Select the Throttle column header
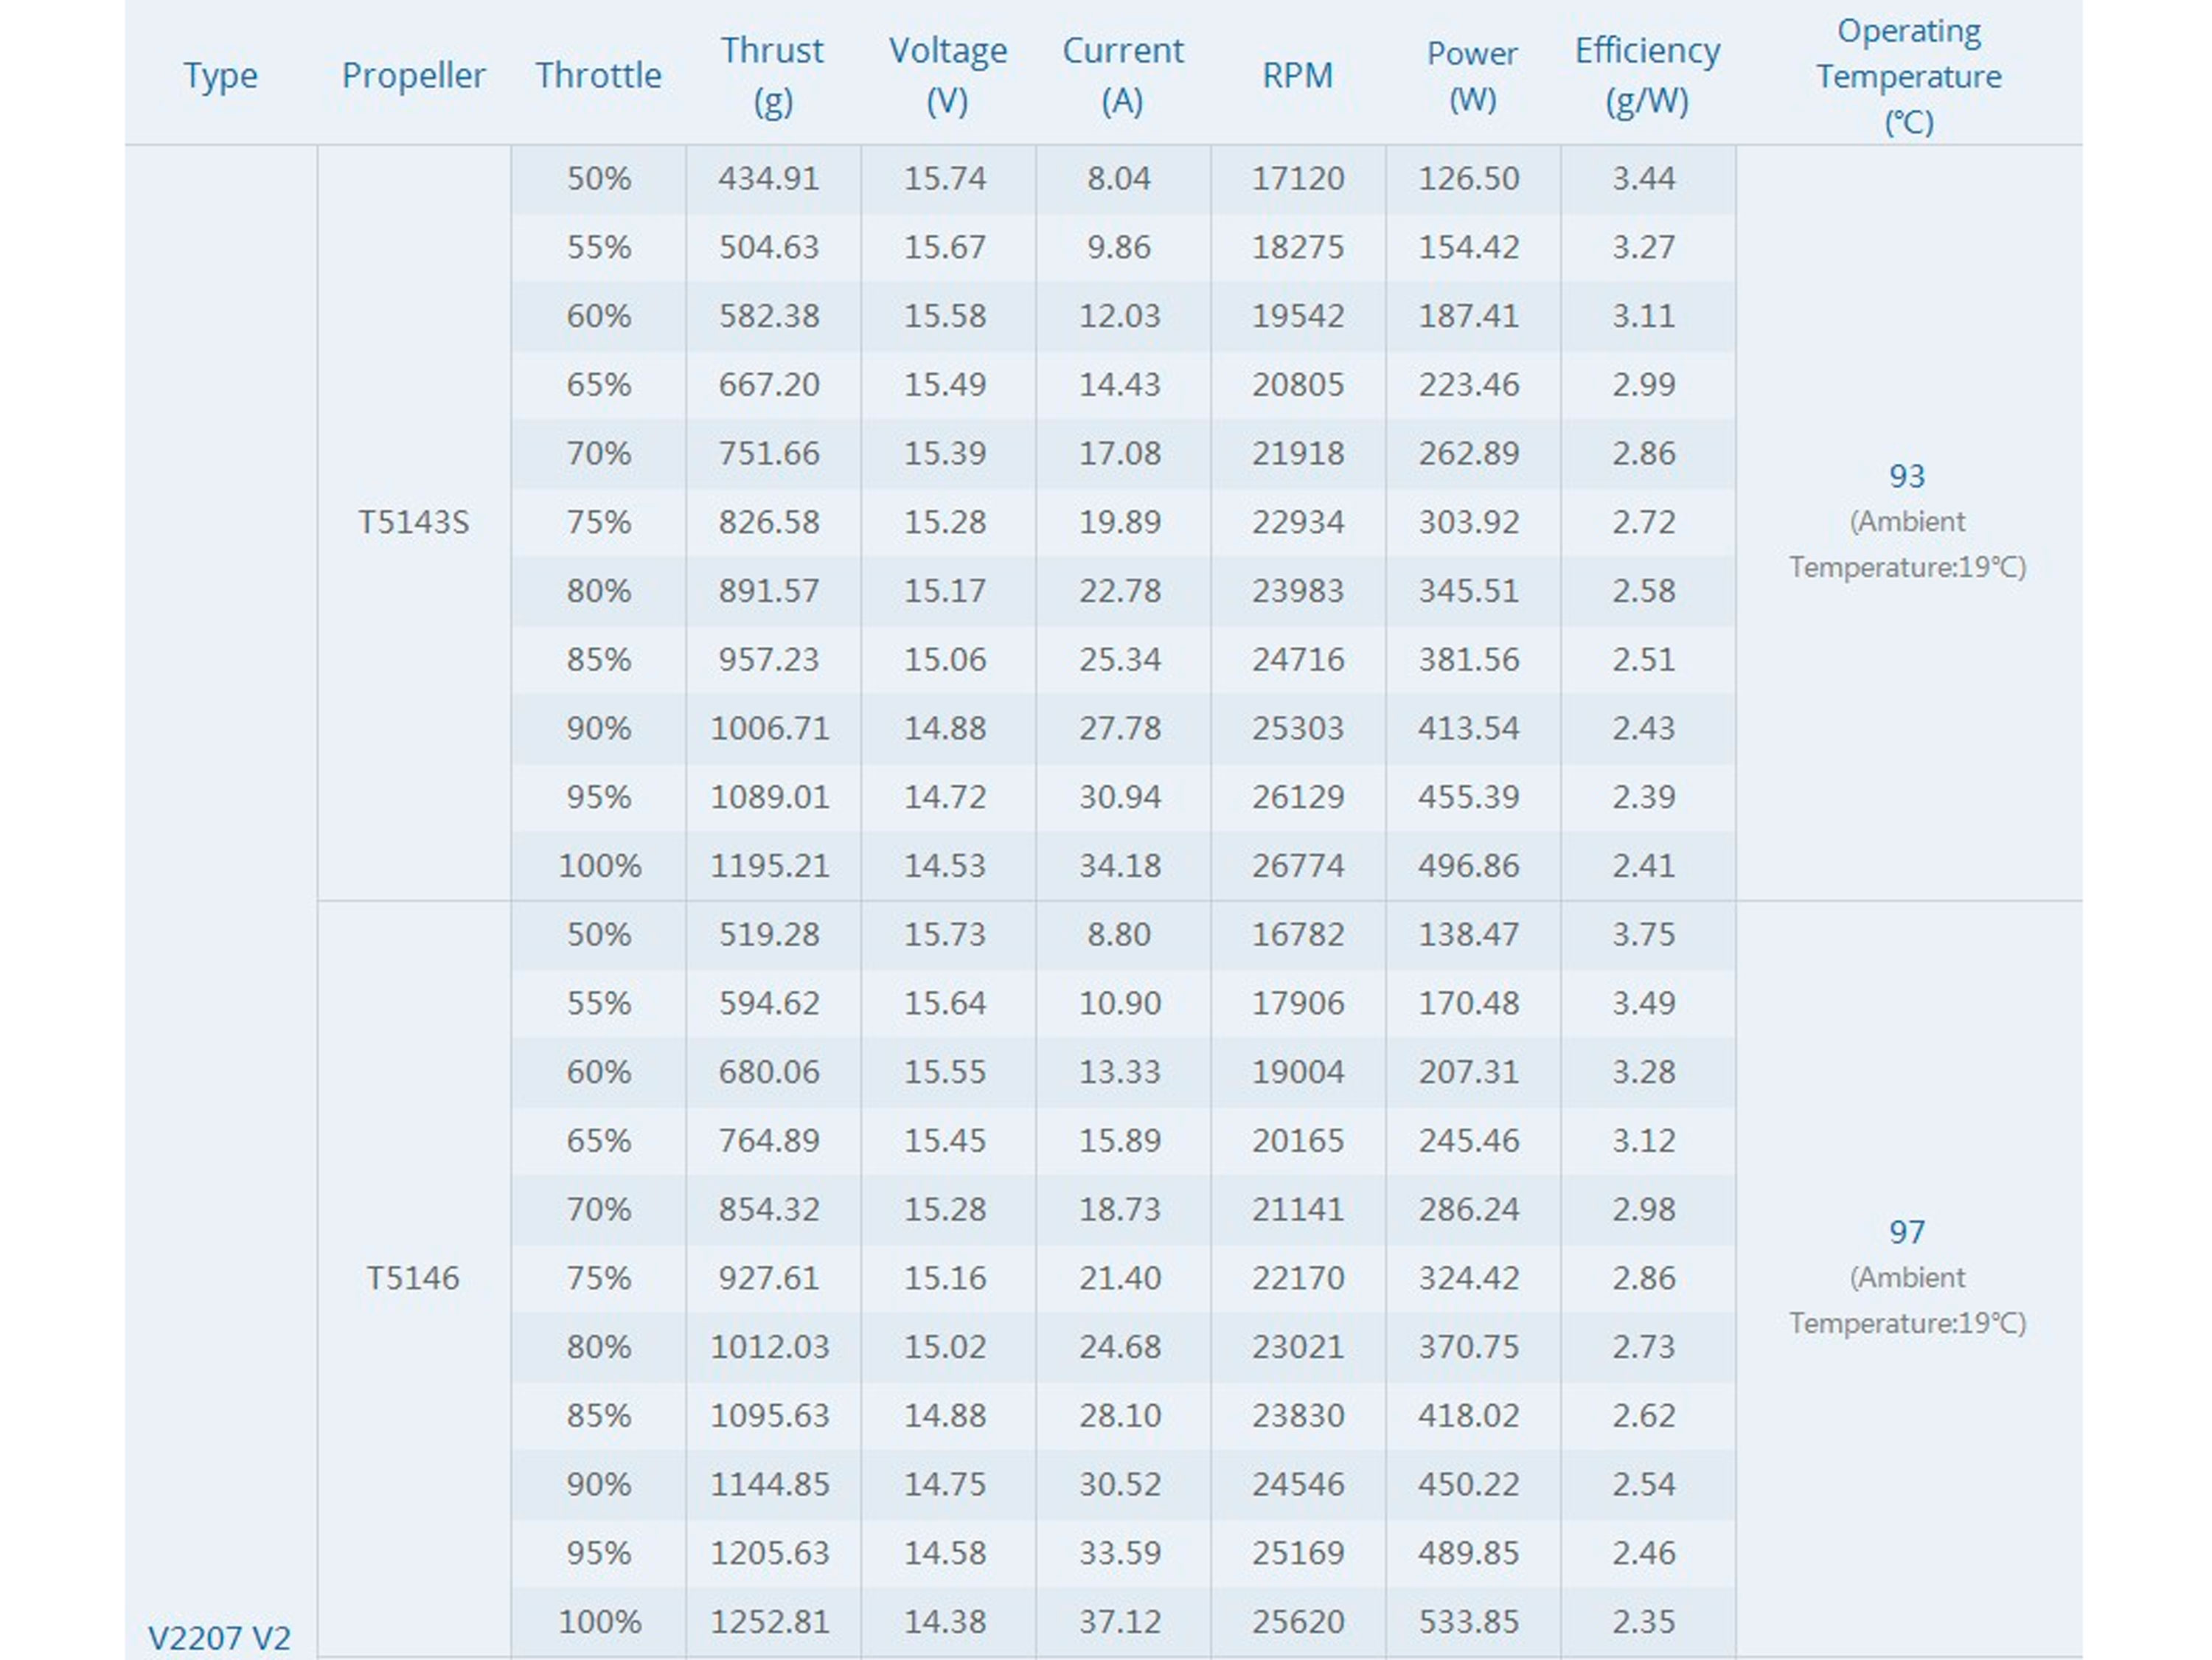The image size is (2212, 1660). click(598, 76)
